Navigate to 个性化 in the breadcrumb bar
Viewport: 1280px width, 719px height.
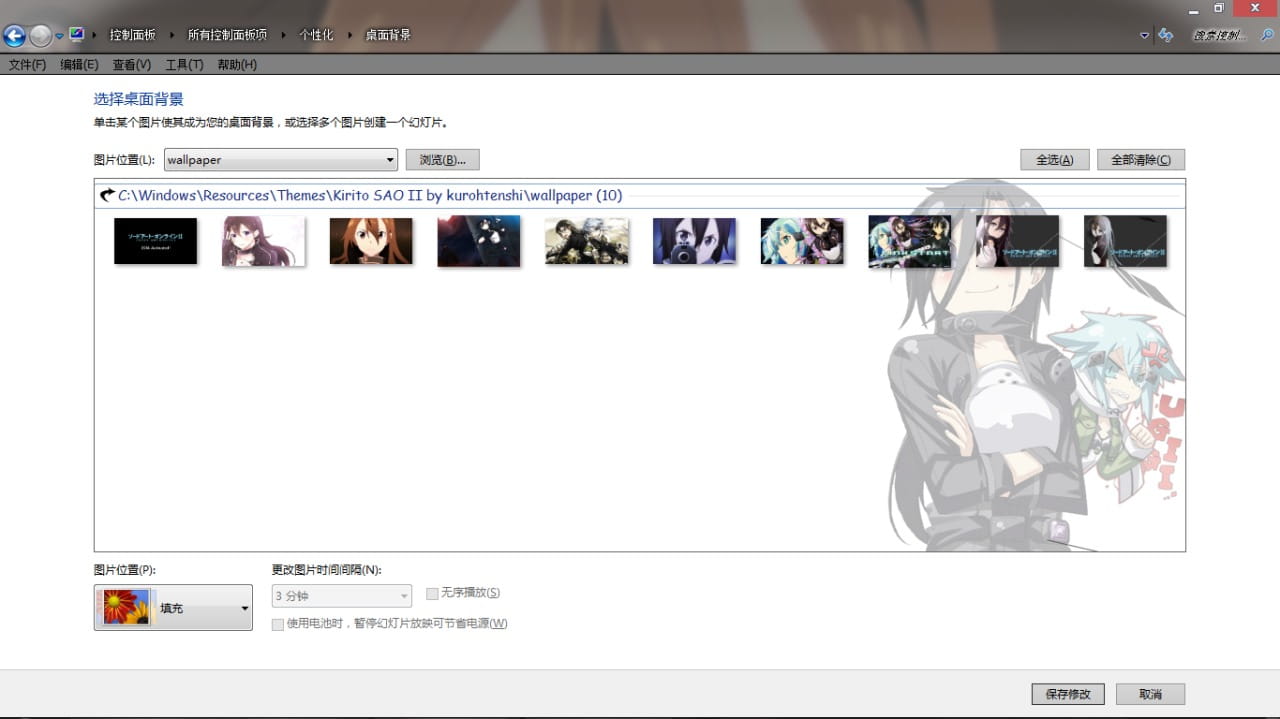pyautogui.click(x=316, y=33)
